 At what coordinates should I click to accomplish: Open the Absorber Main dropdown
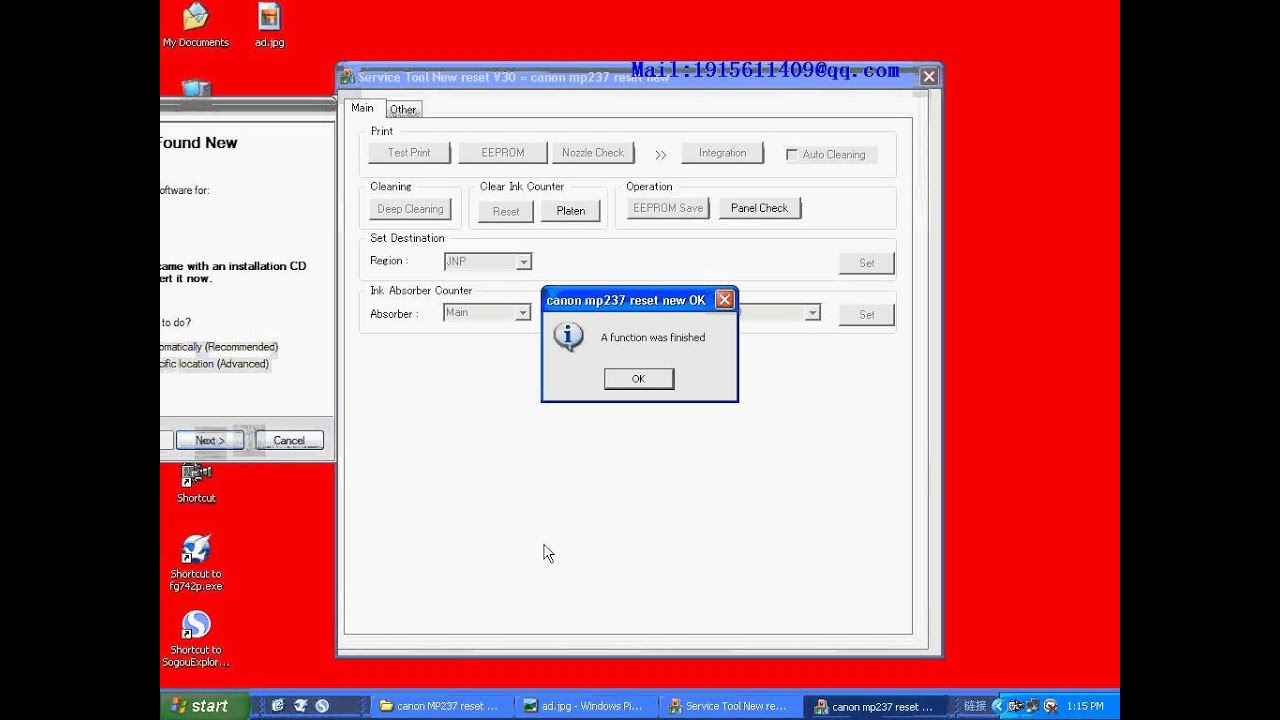[x=522, y=313]
